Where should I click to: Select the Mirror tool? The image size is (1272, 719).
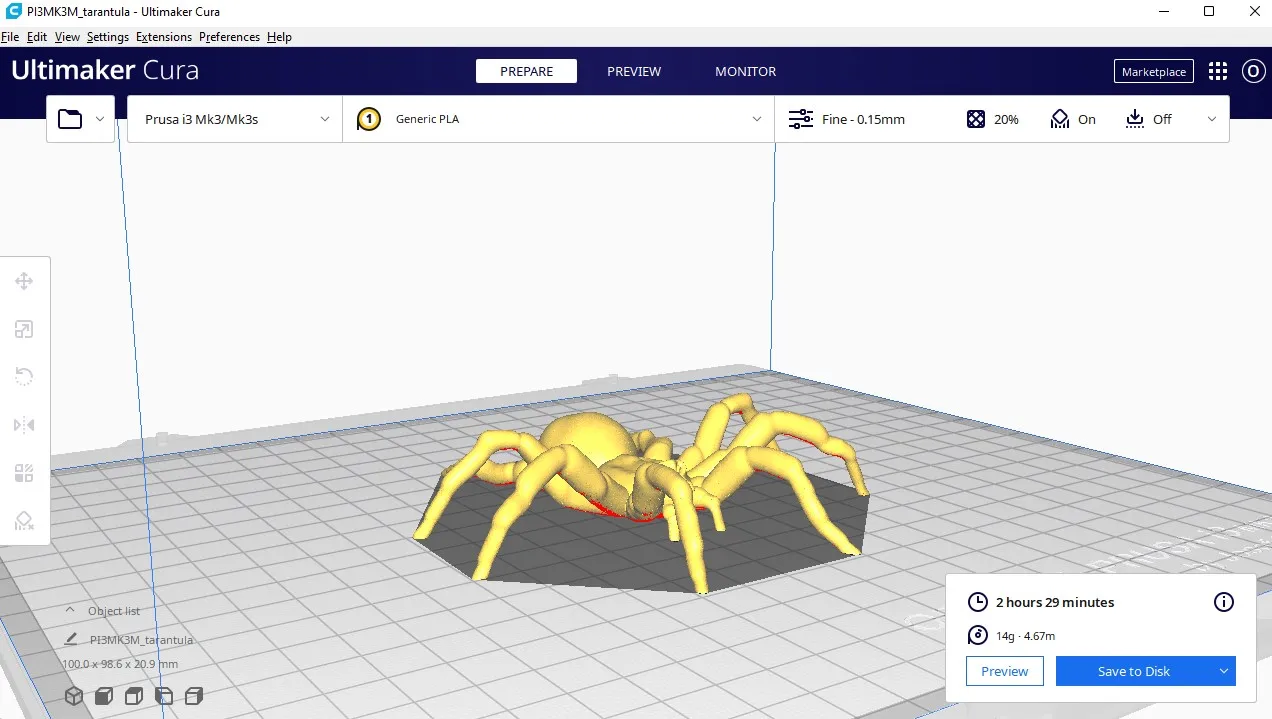pos(24,425)
